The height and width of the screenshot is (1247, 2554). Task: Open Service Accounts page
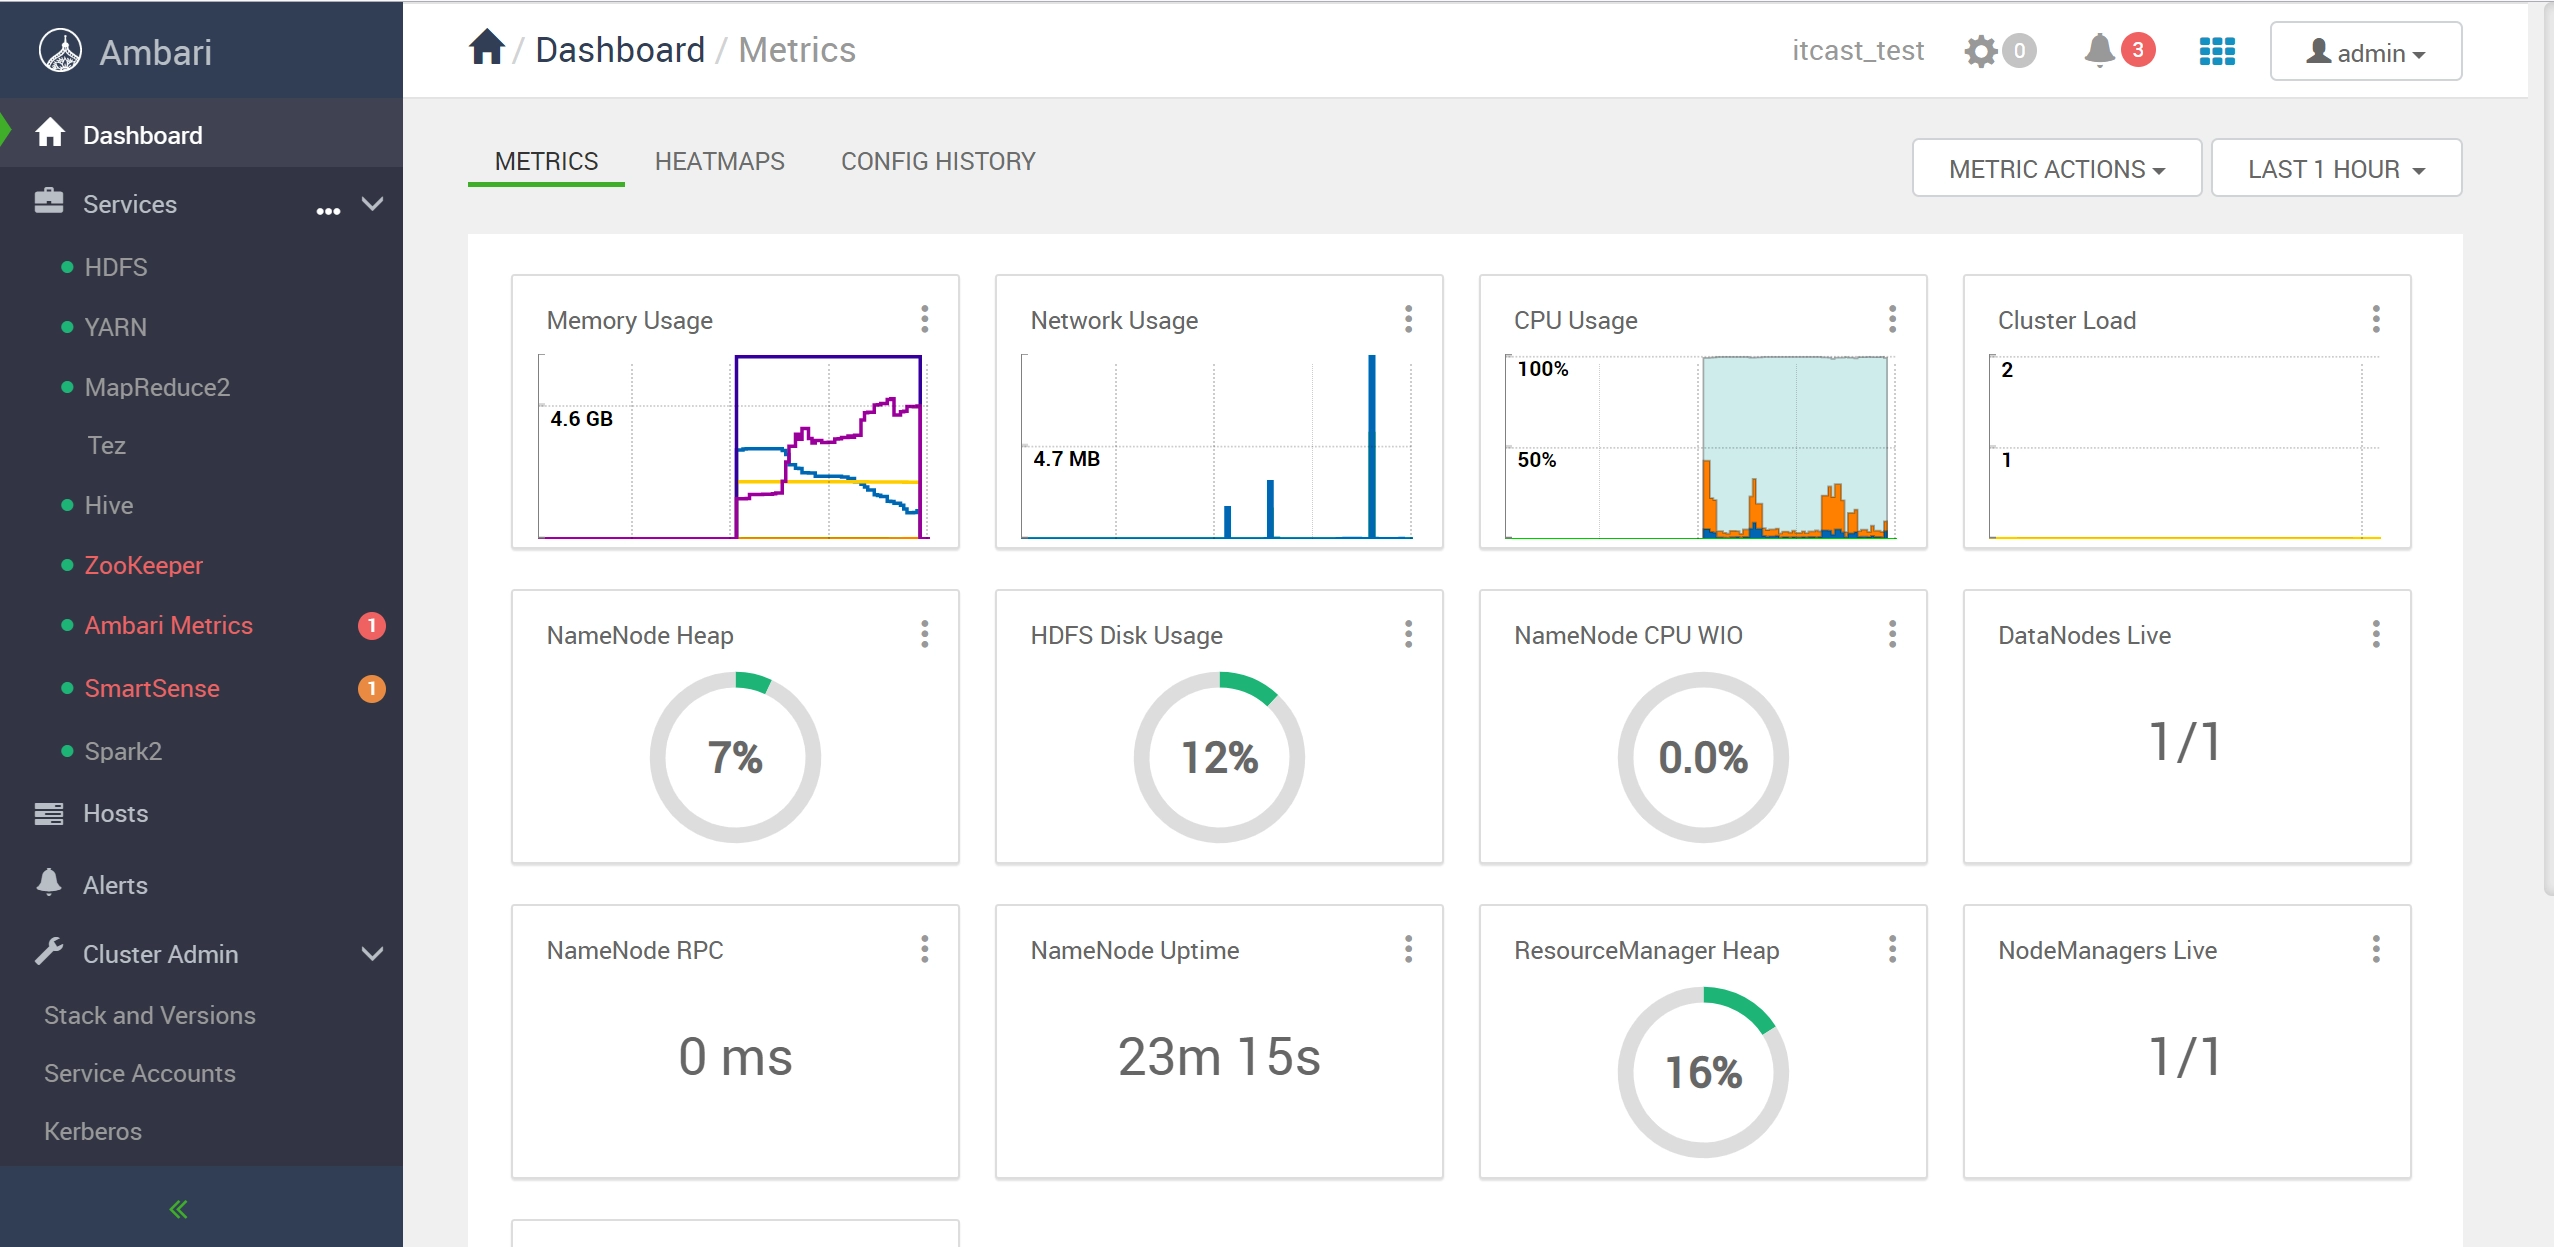pos(140,1073)
